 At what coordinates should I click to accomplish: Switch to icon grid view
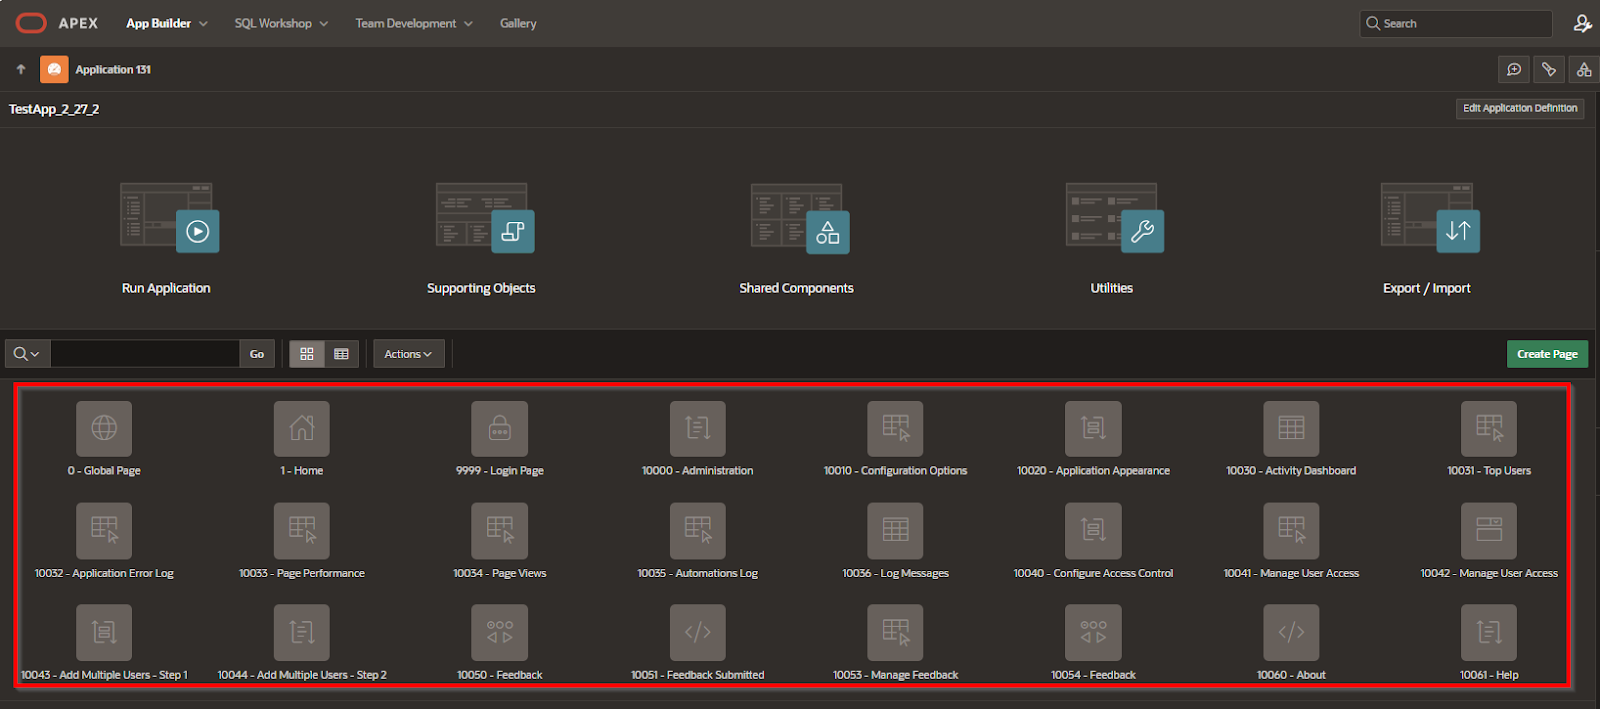click(x=307, y=354)
